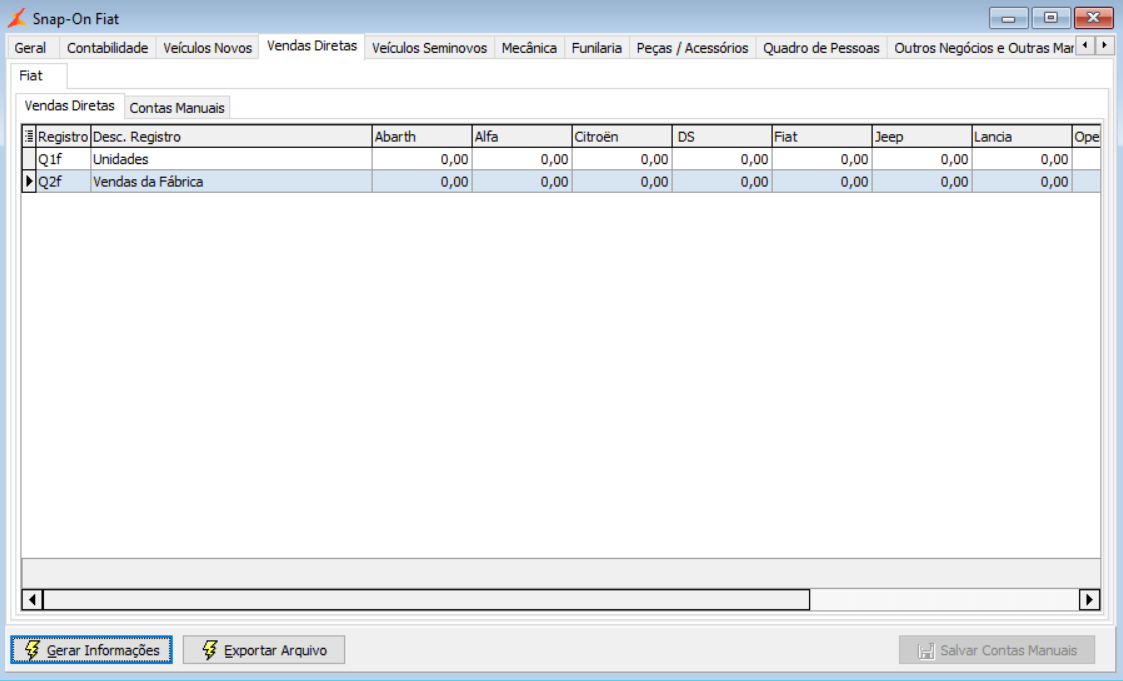Click the Abarth column header
Viewport: 1123px width, 681px height.
point(422,136)
